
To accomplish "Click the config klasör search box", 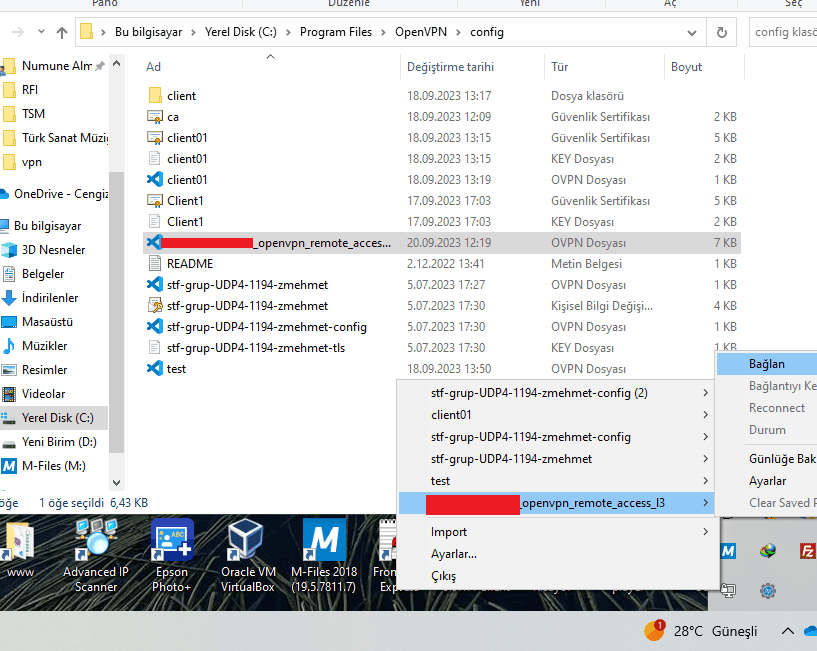I will tap(783, 32).
